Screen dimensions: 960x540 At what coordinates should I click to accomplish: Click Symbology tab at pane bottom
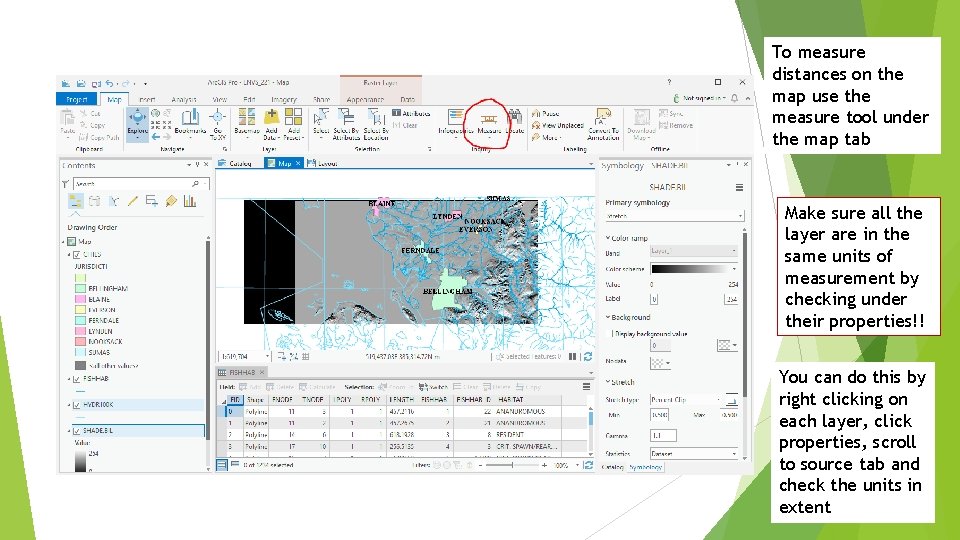(x=646, y=467)
